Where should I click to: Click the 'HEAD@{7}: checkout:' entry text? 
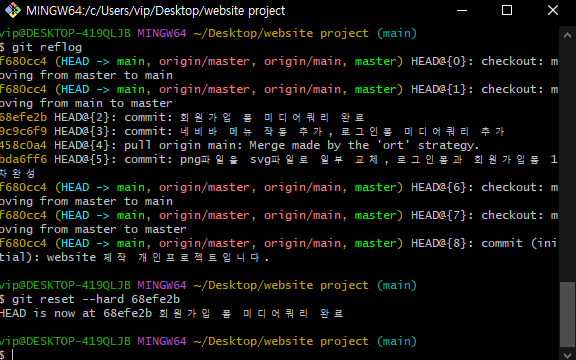(x=477, y=215)
